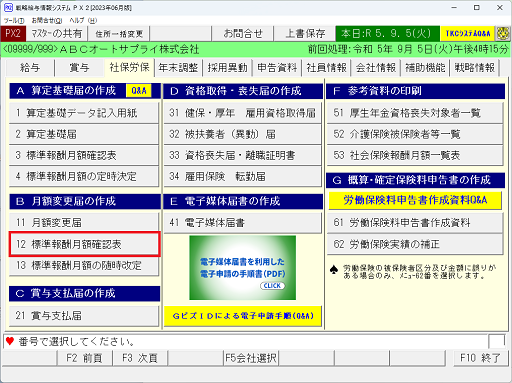Select the 社保労保 tab

tap(129, 67)
